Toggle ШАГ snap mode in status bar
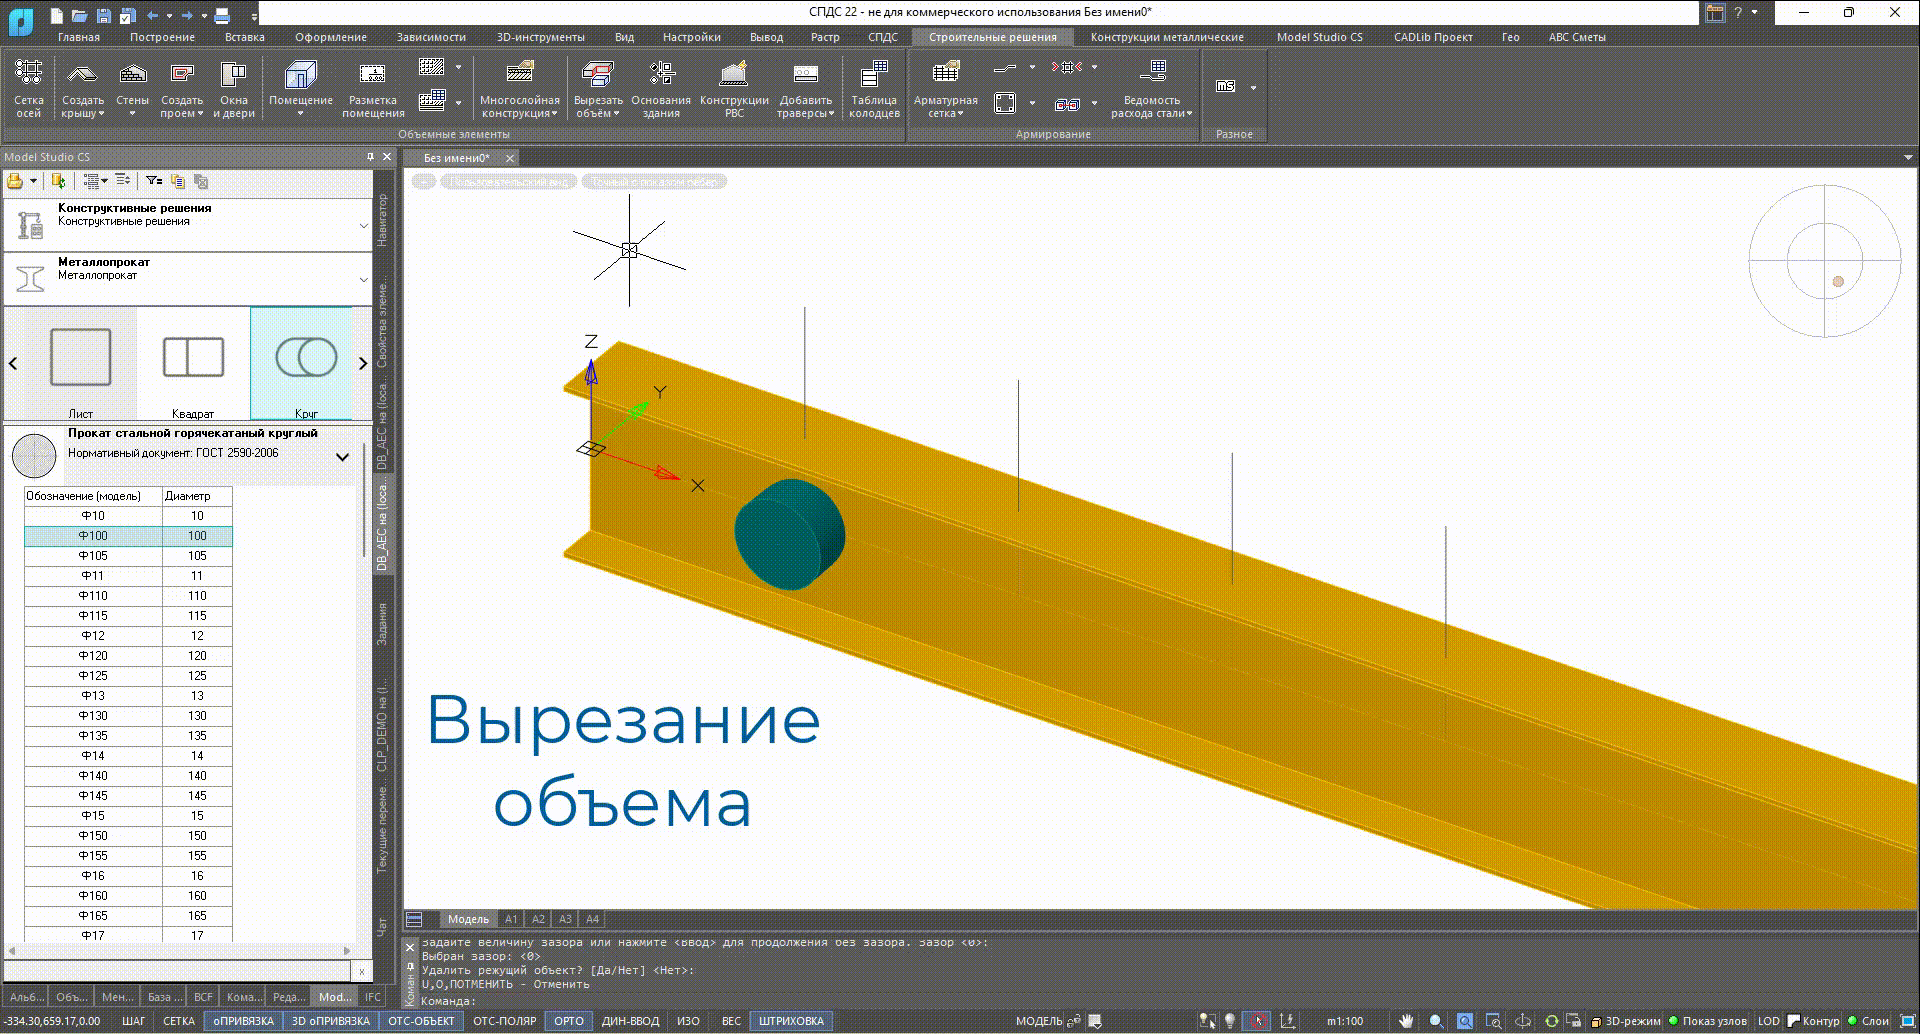 tap(133, 1021)
